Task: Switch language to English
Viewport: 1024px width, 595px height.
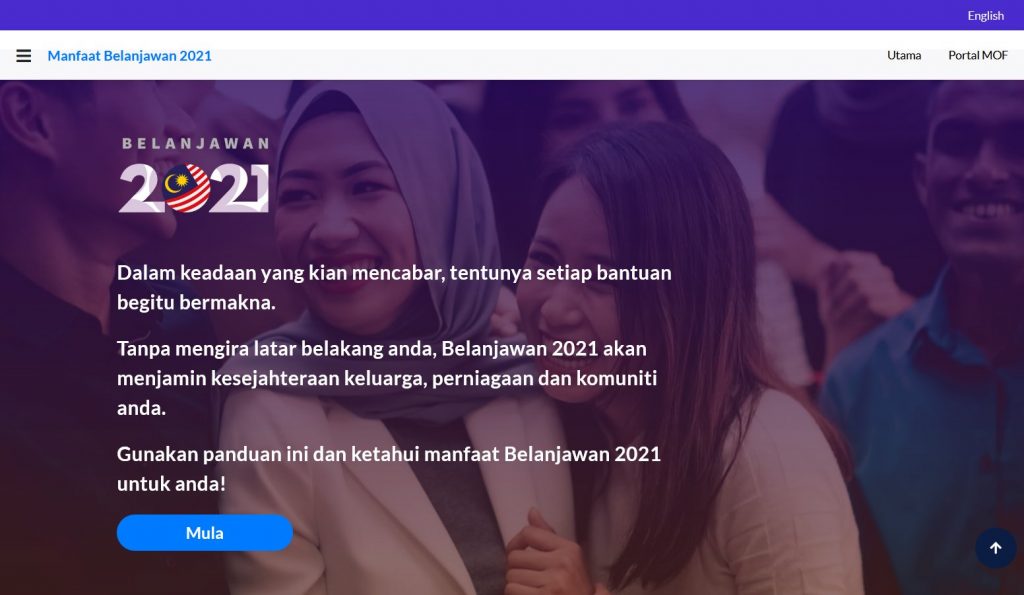Action: (985, 16)
